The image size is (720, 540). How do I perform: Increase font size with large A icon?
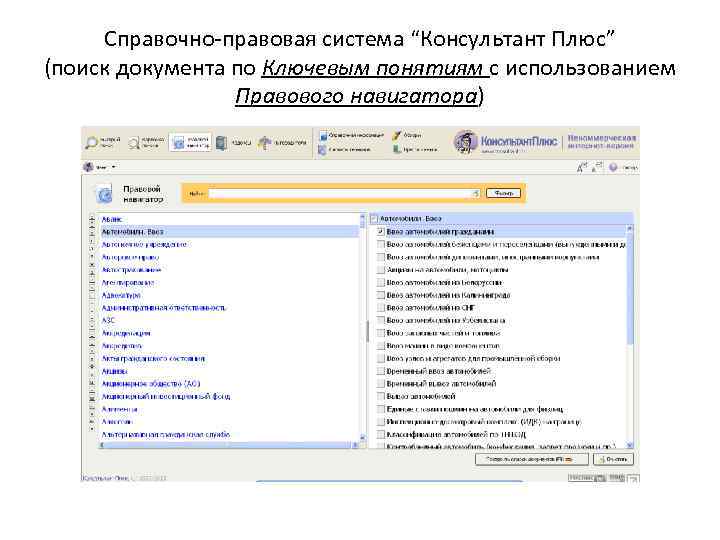click(581, 168)
